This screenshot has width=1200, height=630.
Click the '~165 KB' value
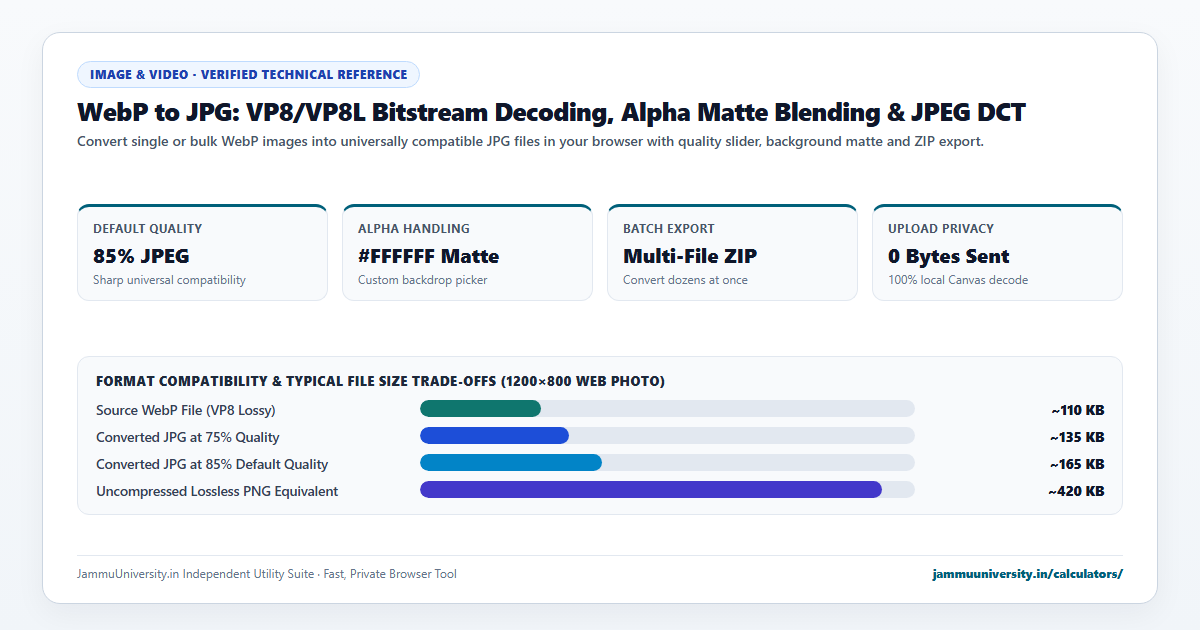1077,464
